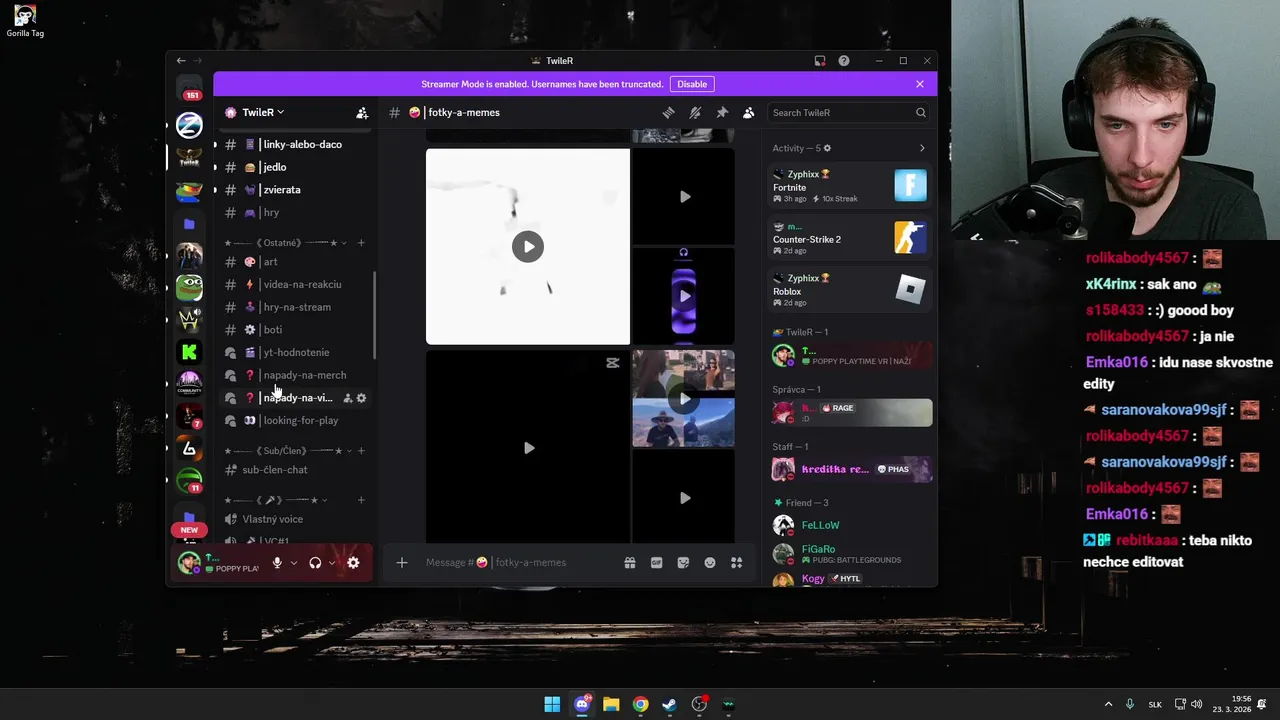The width and height of the screenshot is (1280, 720).
Task: Open Google Chrome from taskbar
Action: 640,704
